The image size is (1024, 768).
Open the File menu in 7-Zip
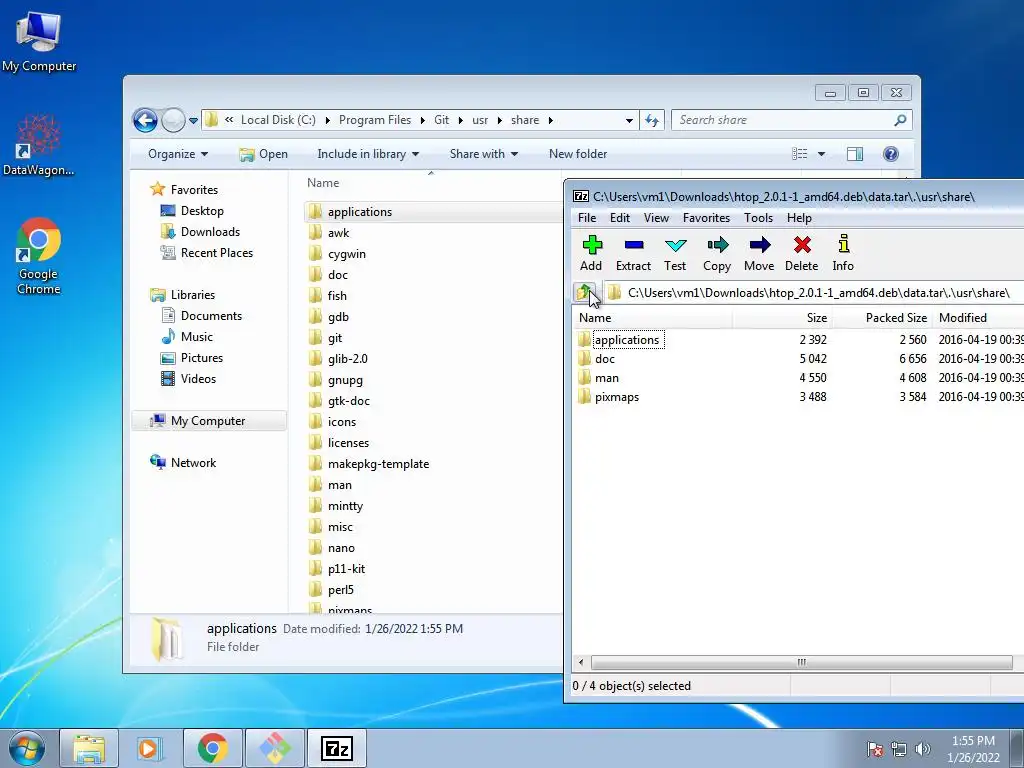pyautogui.click(x=586, y=217)
